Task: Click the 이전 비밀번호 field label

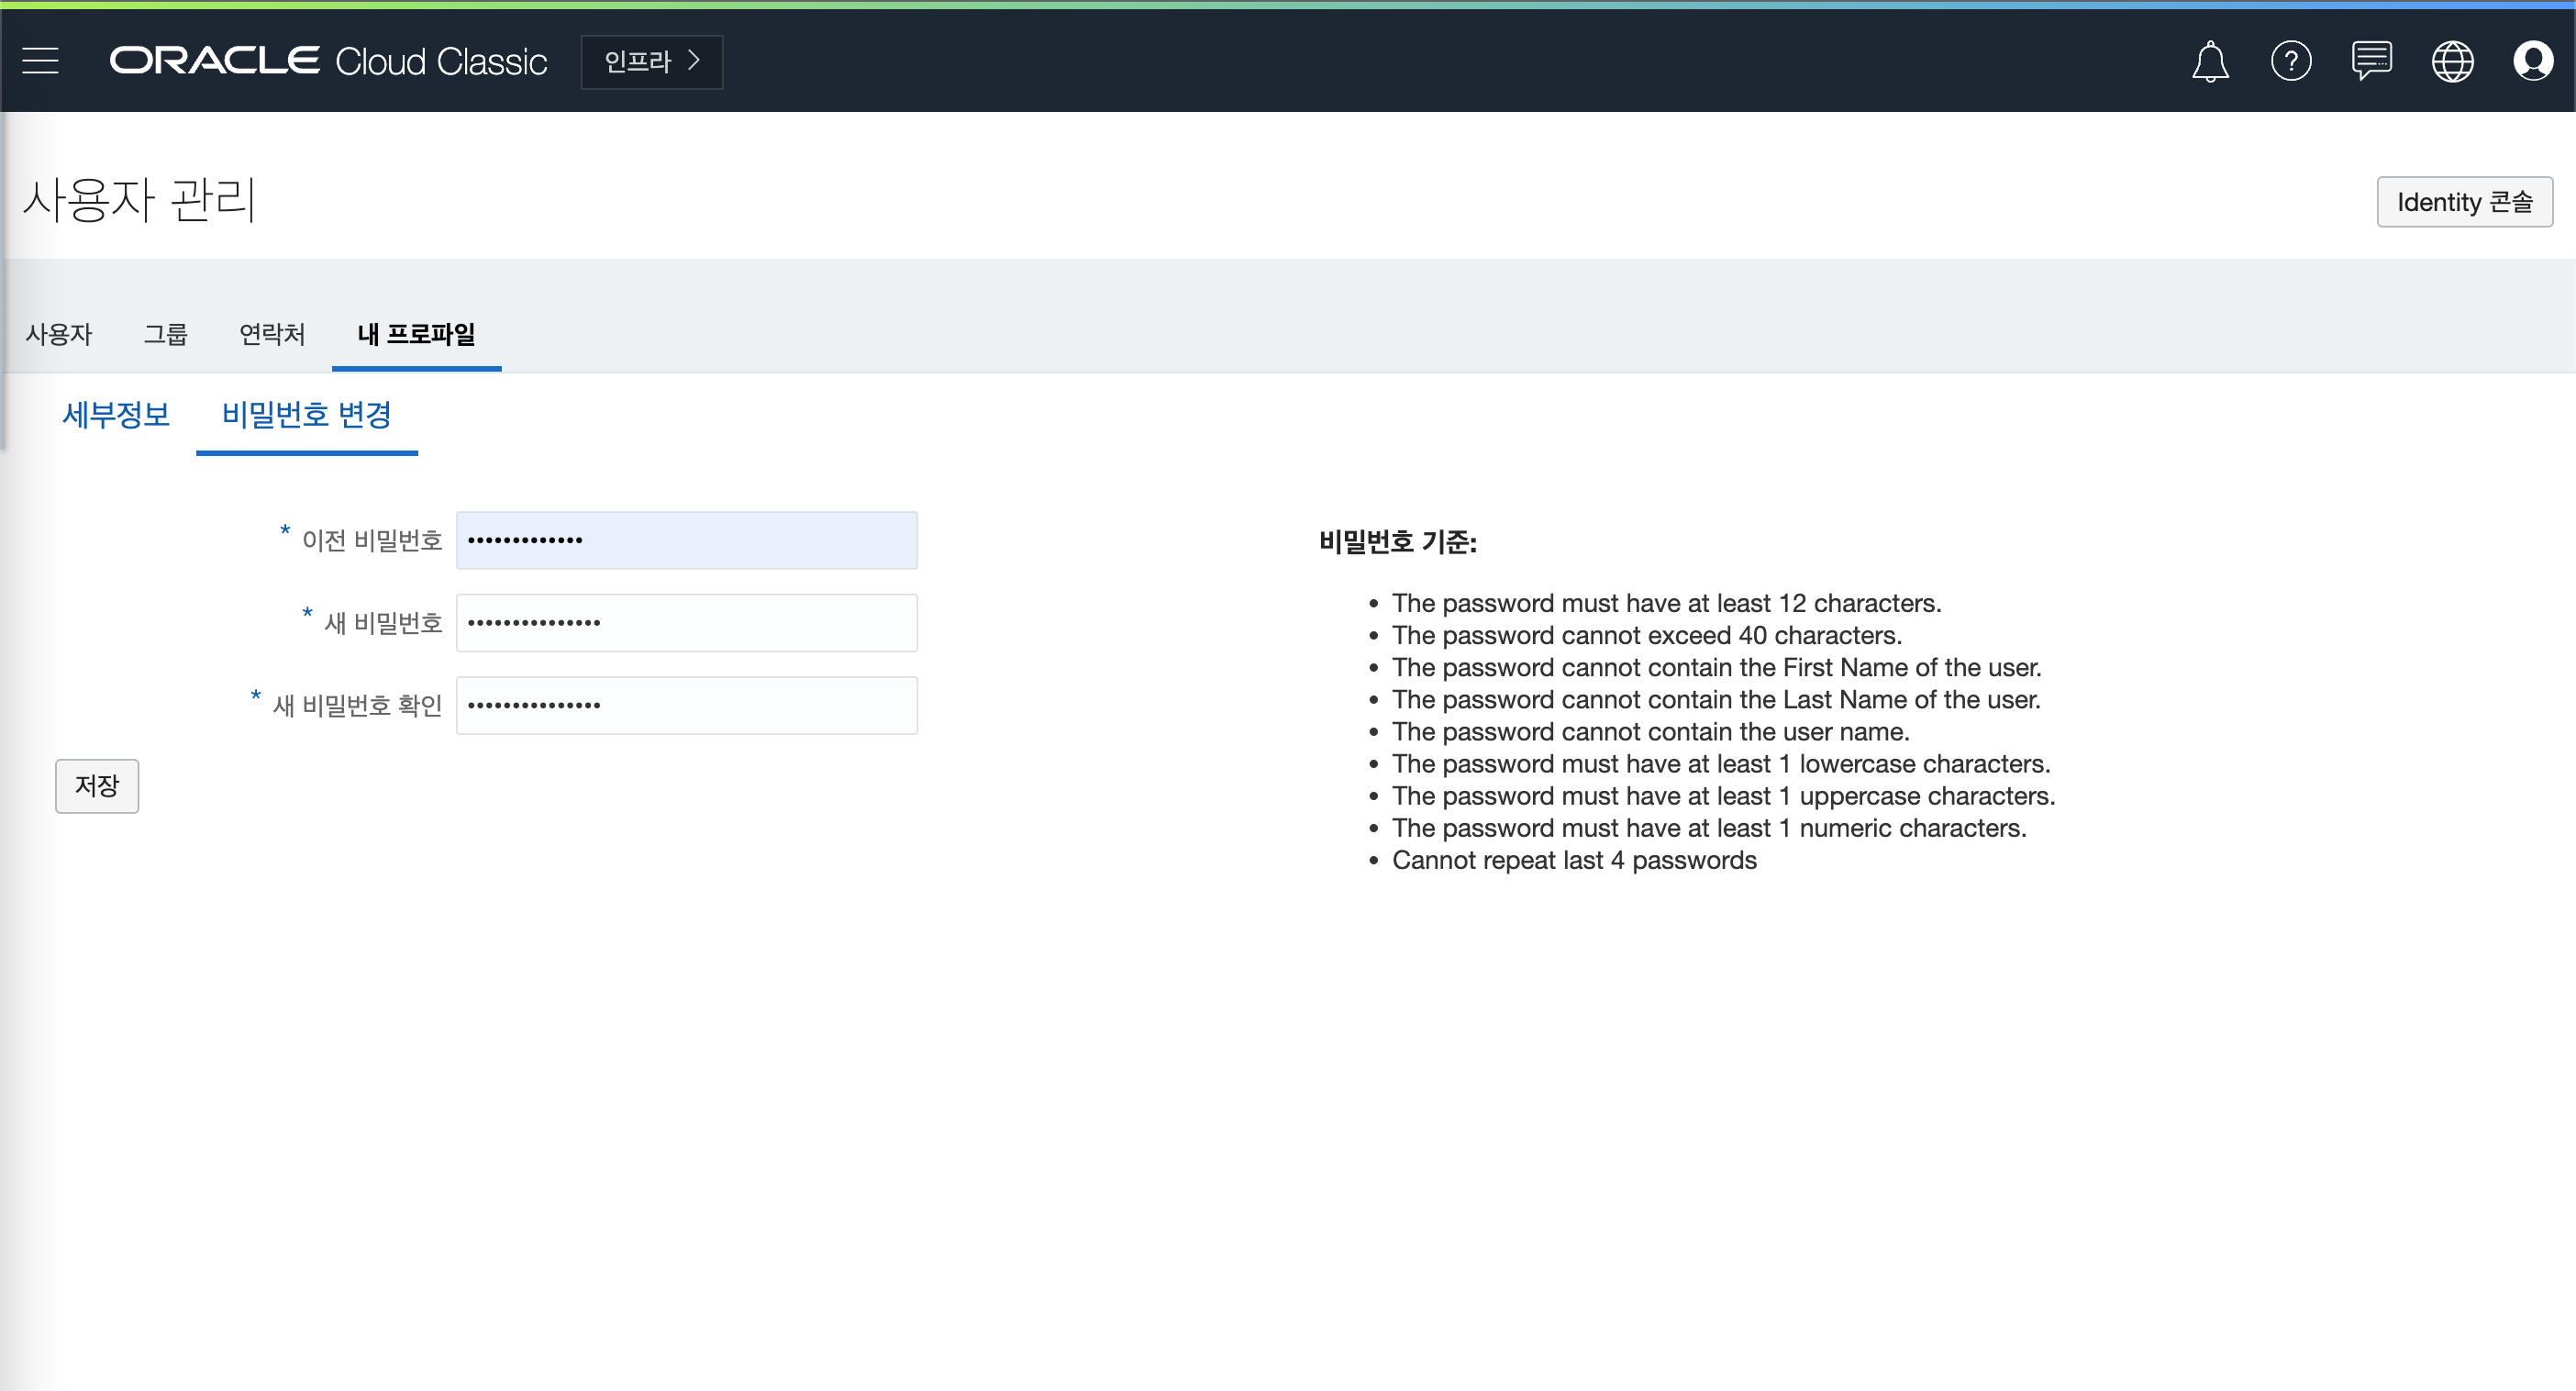Action: [372, 541]
